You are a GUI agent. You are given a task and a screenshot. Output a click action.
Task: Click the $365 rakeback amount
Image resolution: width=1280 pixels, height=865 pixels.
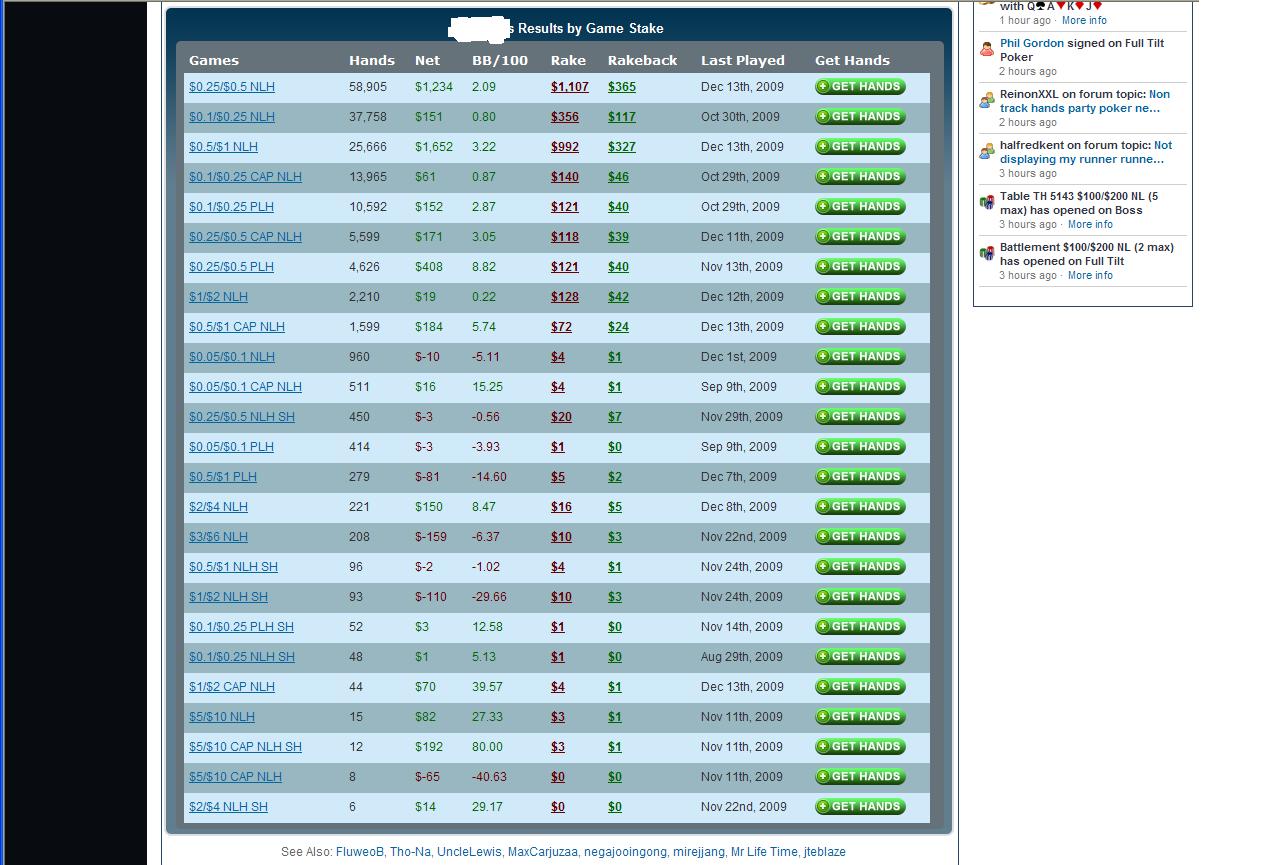621,87
